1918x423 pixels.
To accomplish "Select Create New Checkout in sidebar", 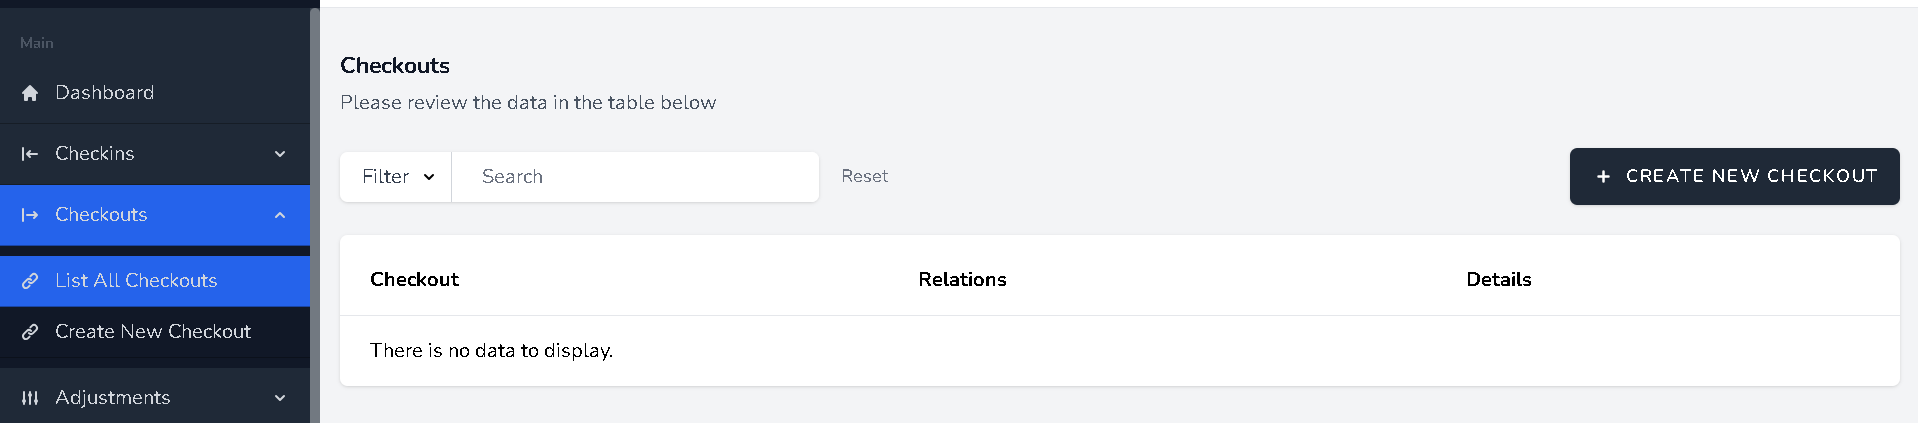I will point(153,332).
